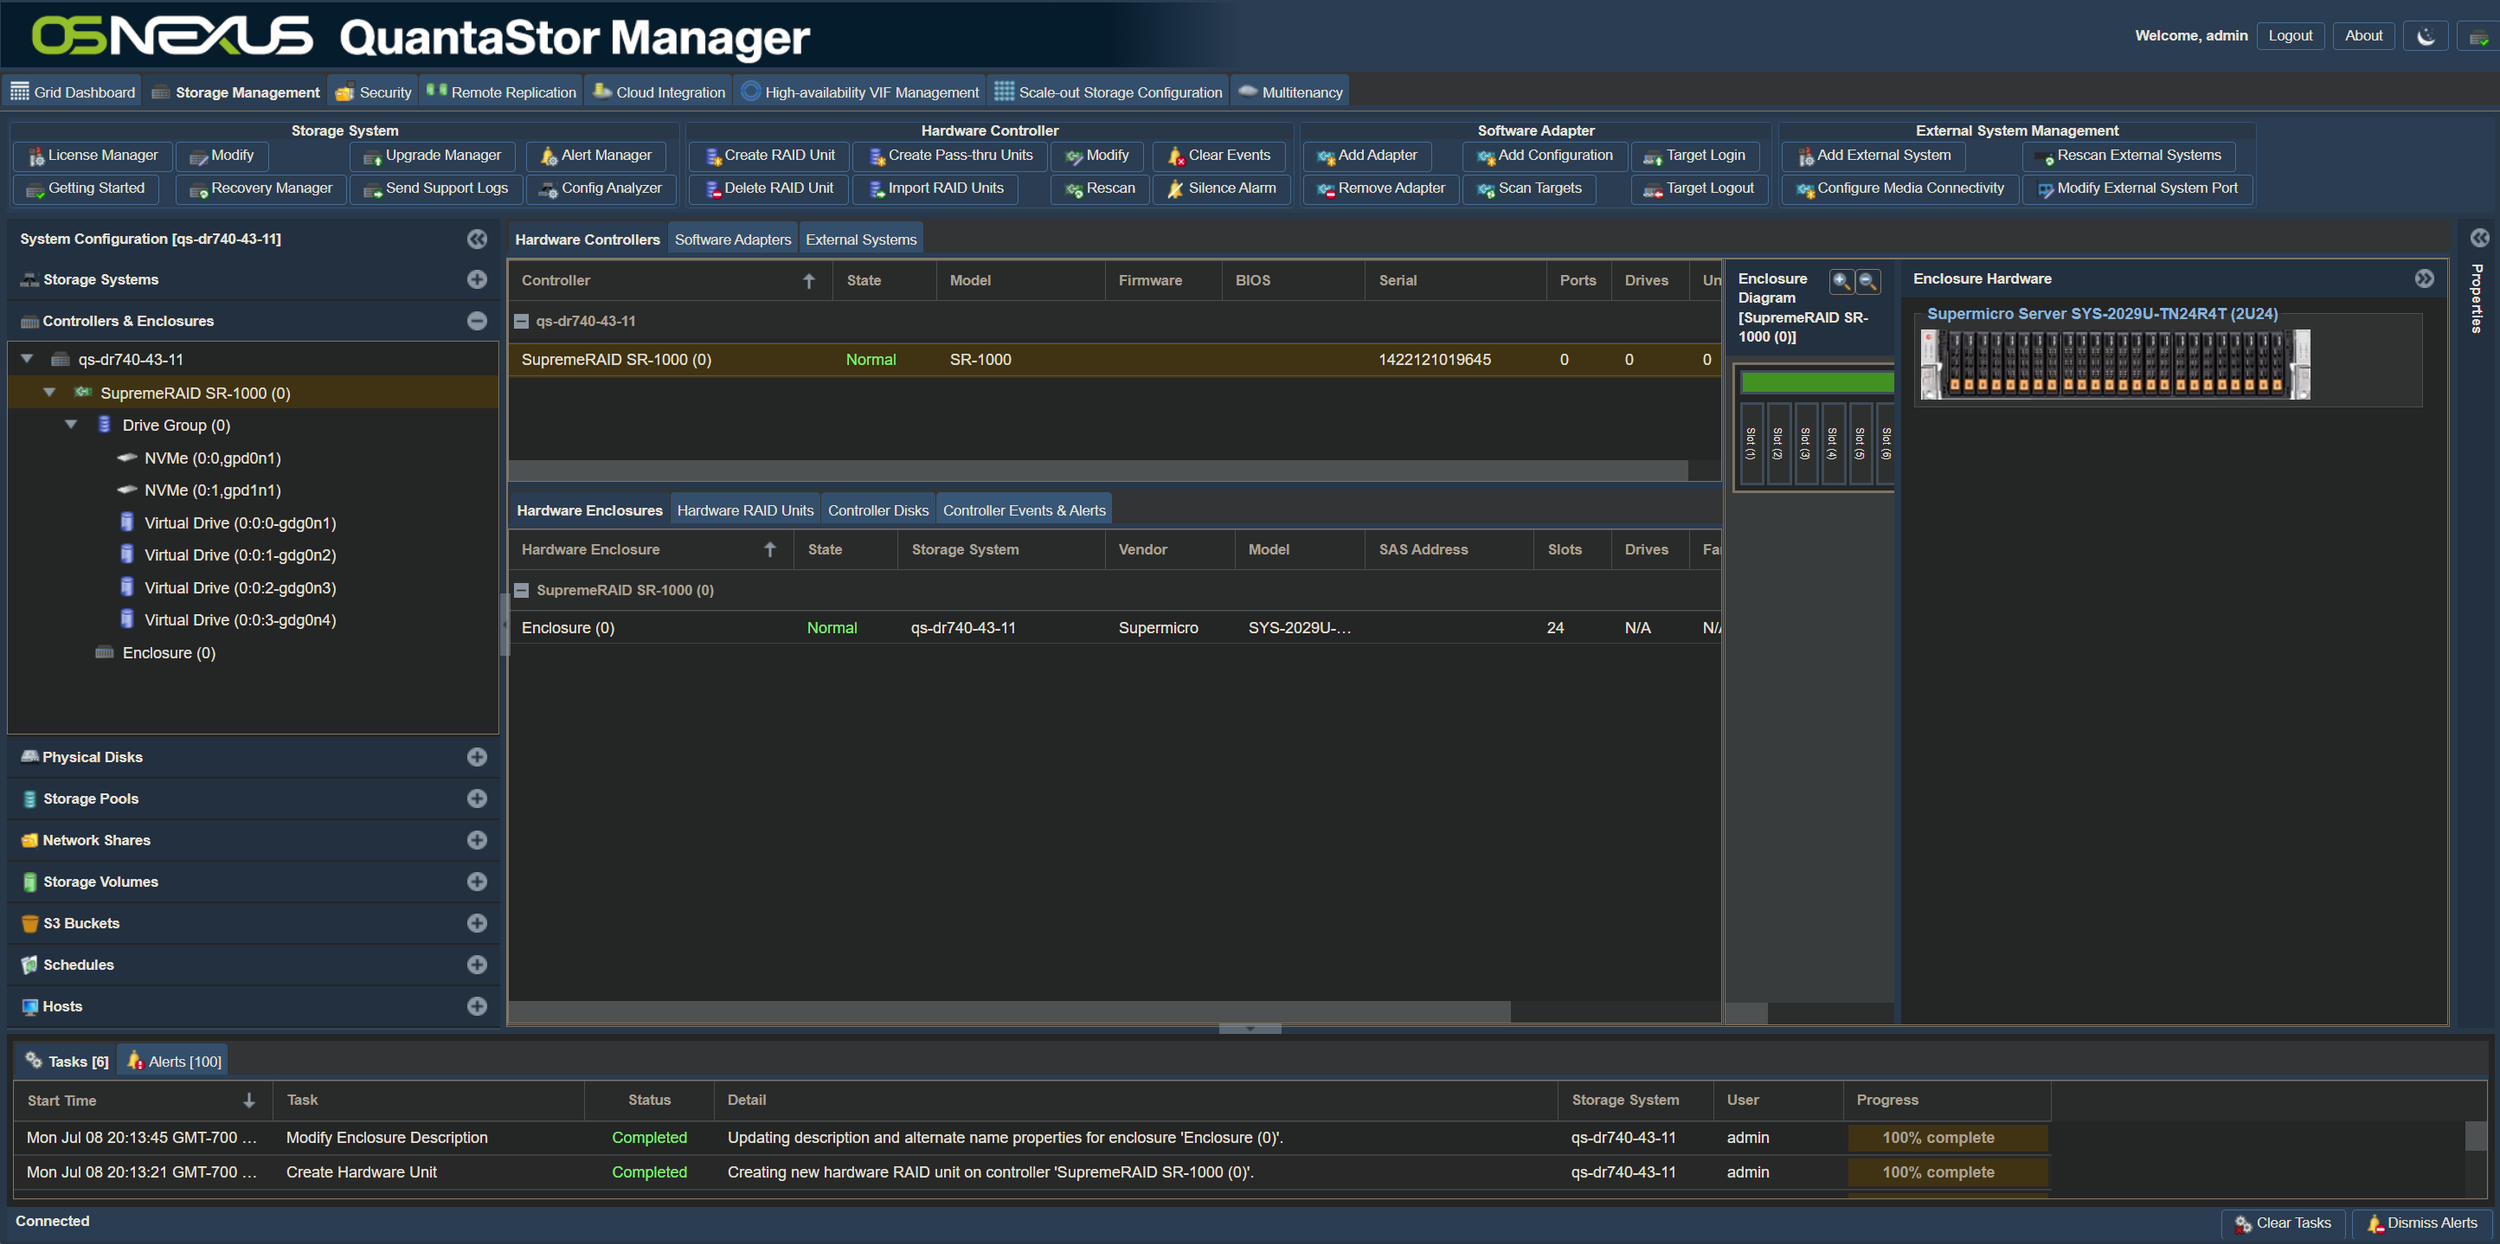Image resolution: width=2500 pixels, height=1244 pixels.
Task: Toggle dark mode moon icon
Action: click(2425, 36)
